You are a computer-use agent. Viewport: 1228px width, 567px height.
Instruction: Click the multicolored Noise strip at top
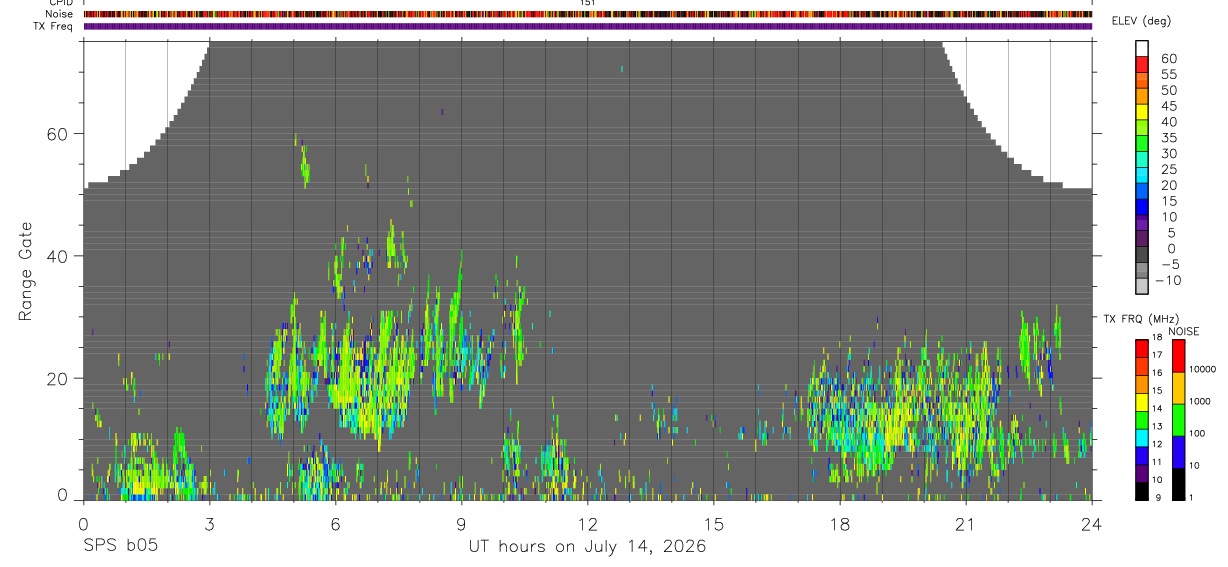tap(588, 14)
